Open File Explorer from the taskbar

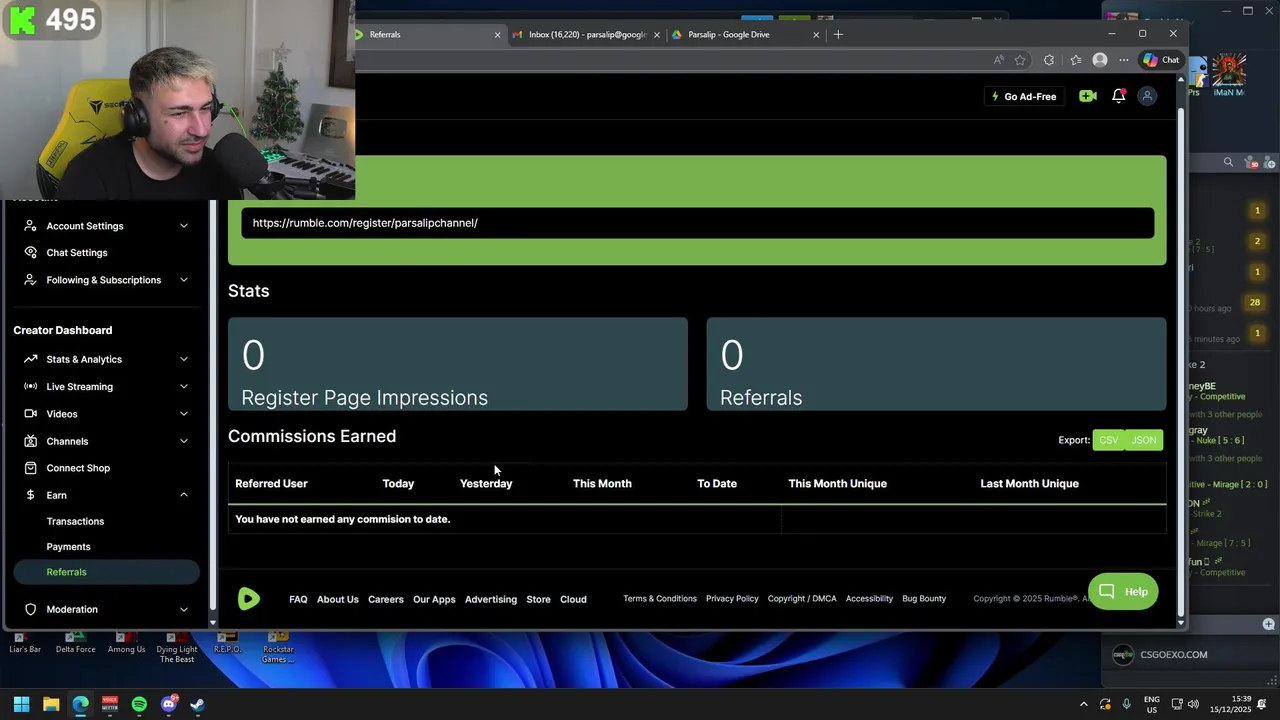coord(51,704)
